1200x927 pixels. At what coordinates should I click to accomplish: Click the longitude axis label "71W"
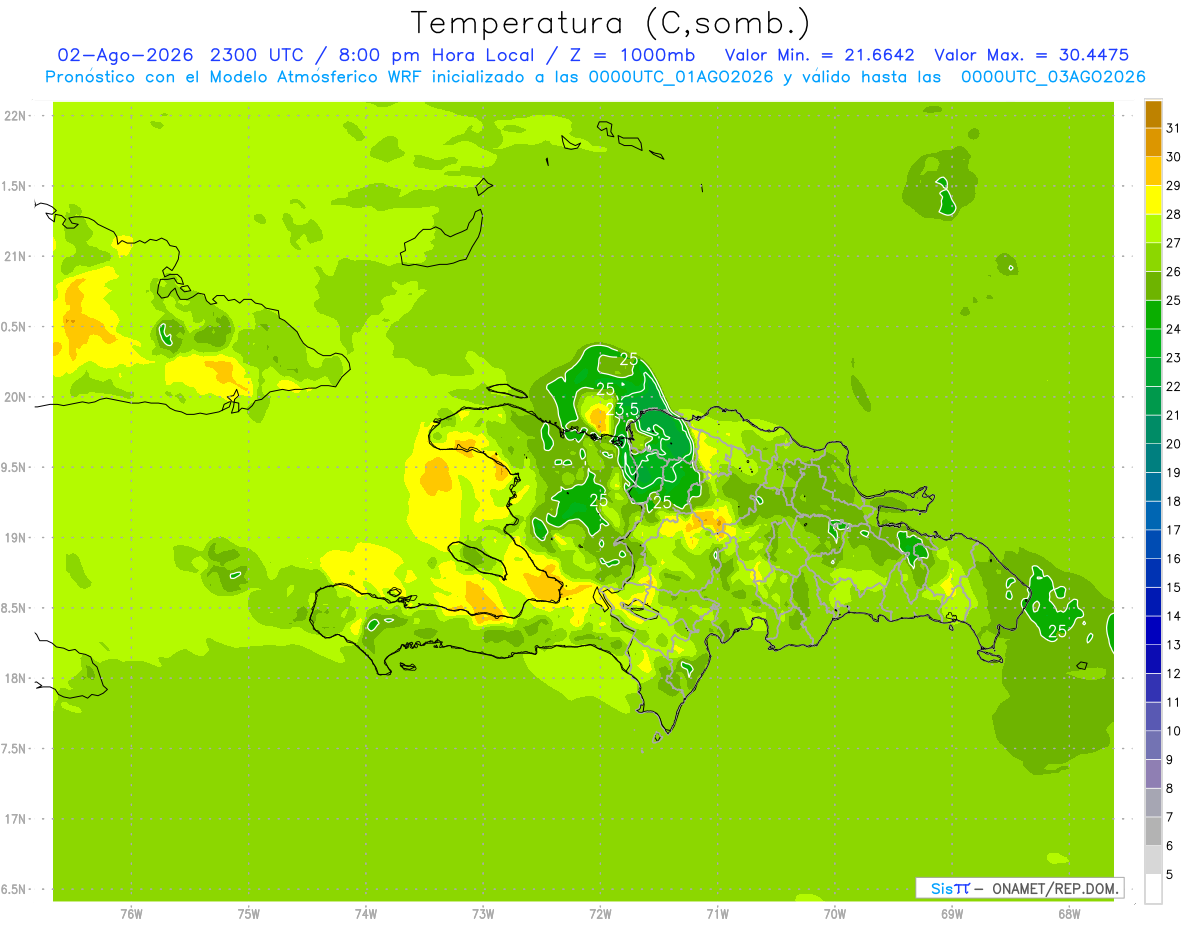717,914
